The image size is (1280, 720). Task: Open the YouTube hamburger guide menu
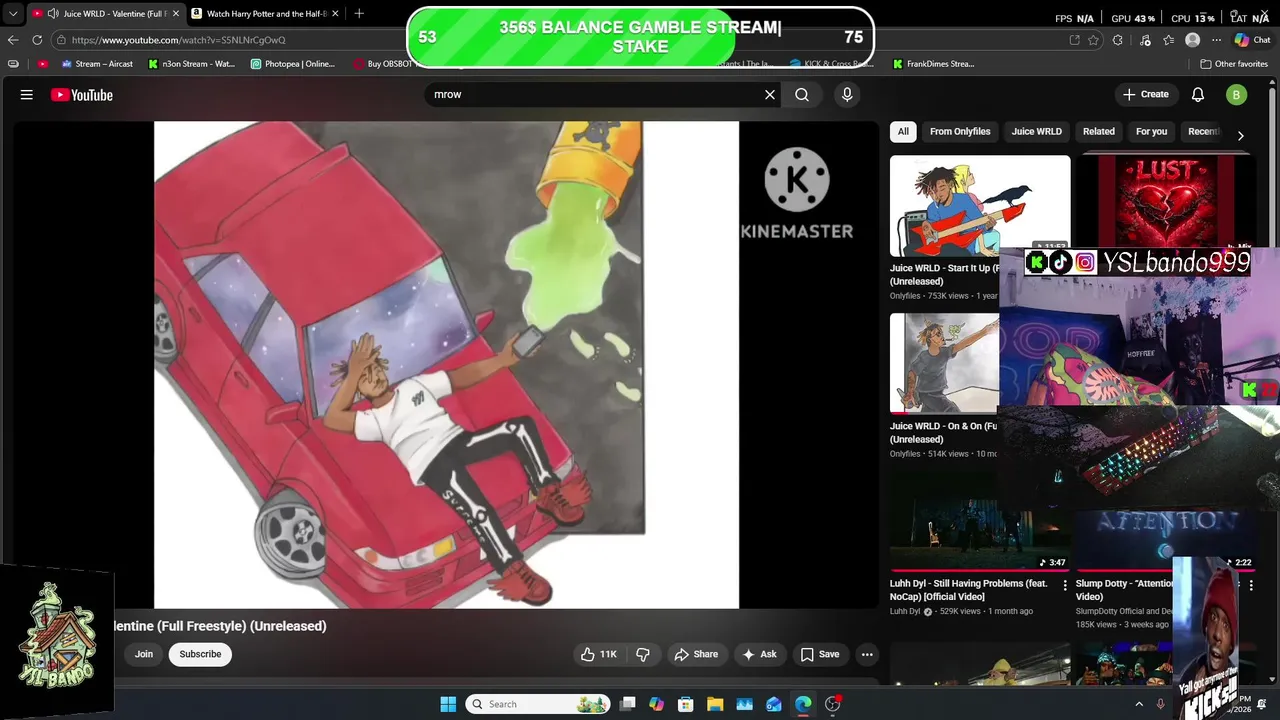(27, 95)
